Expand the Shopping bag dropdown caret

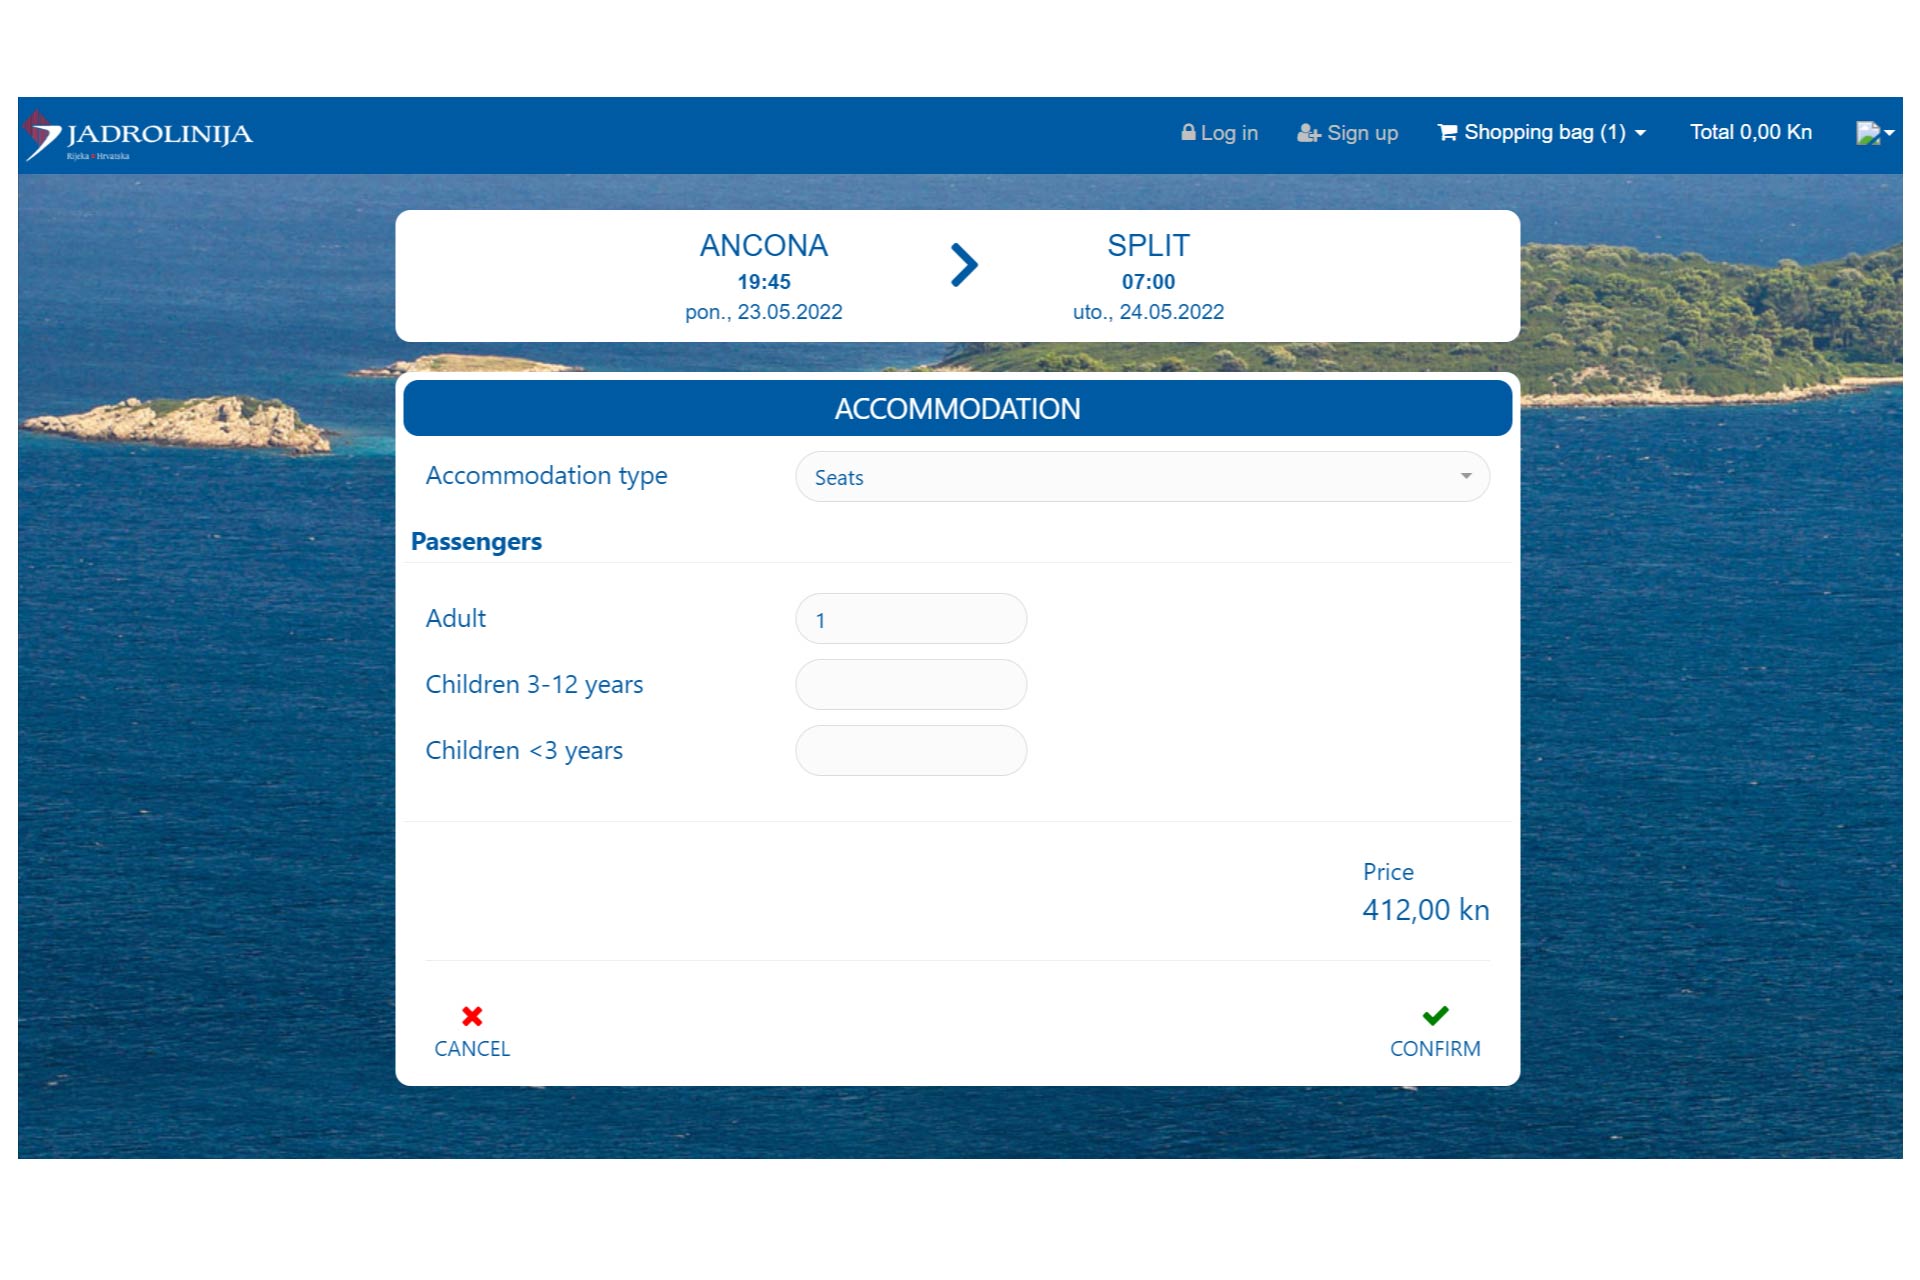click(x=1640, y=133)
